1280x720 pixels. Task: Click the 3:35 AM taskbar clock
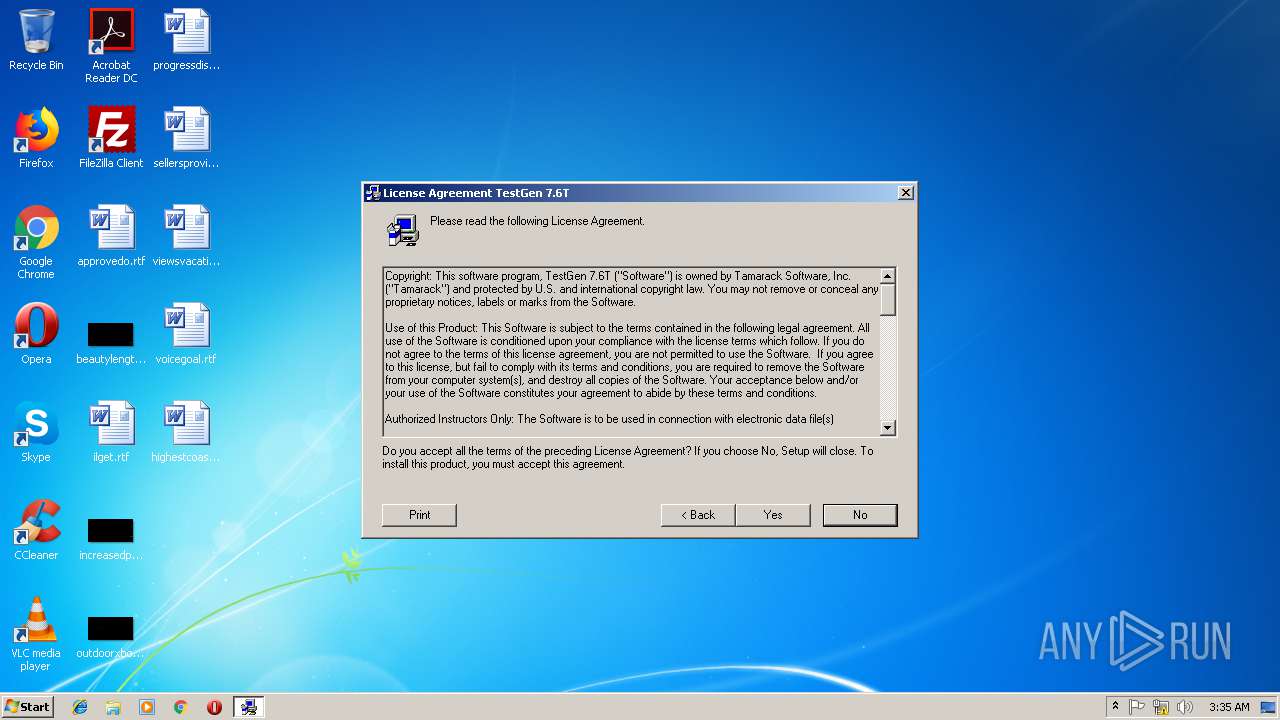tap(1229, 707)
